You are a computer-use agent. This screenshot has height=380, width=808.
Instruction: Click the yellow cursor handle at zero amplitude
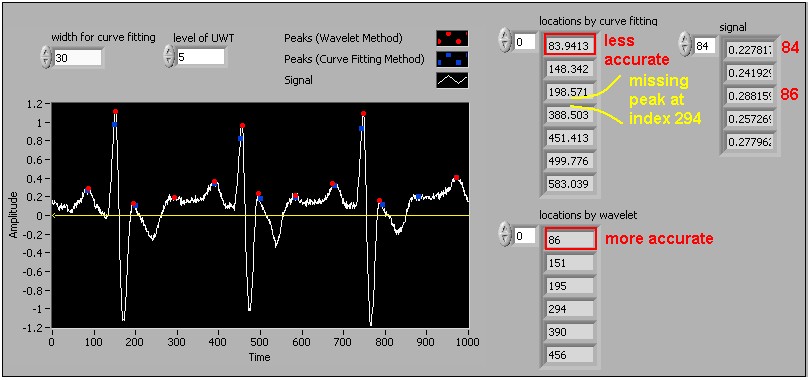(54, 216)
